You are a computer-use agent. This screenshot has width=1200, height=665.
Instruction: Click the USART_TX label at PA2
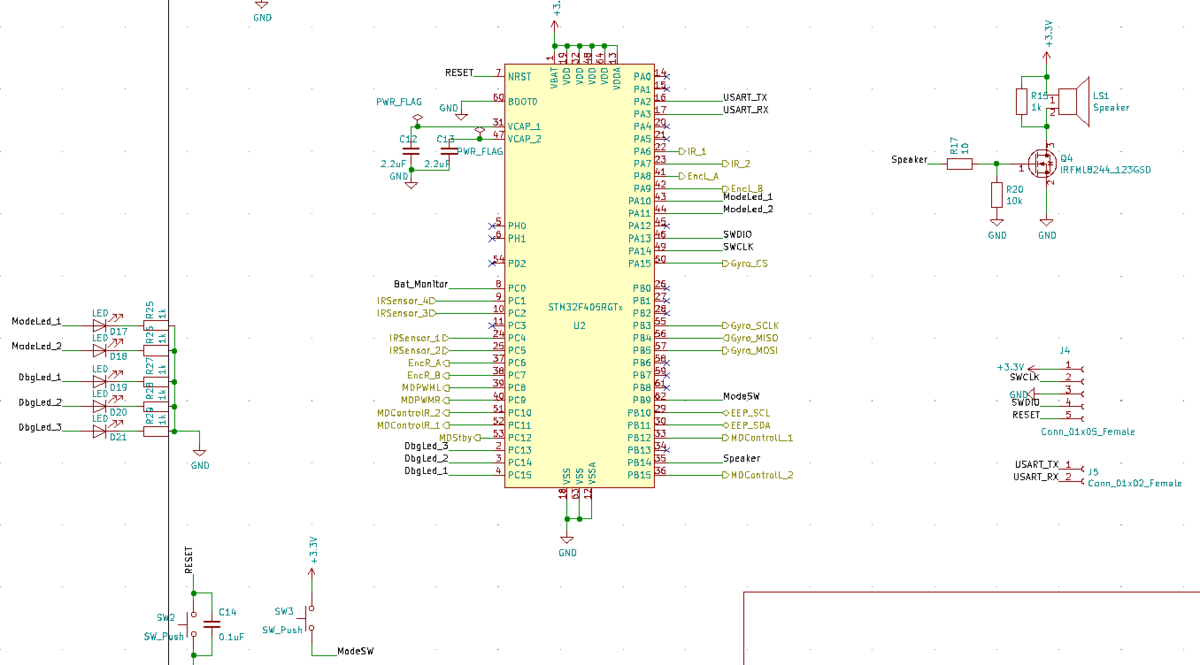745,97
